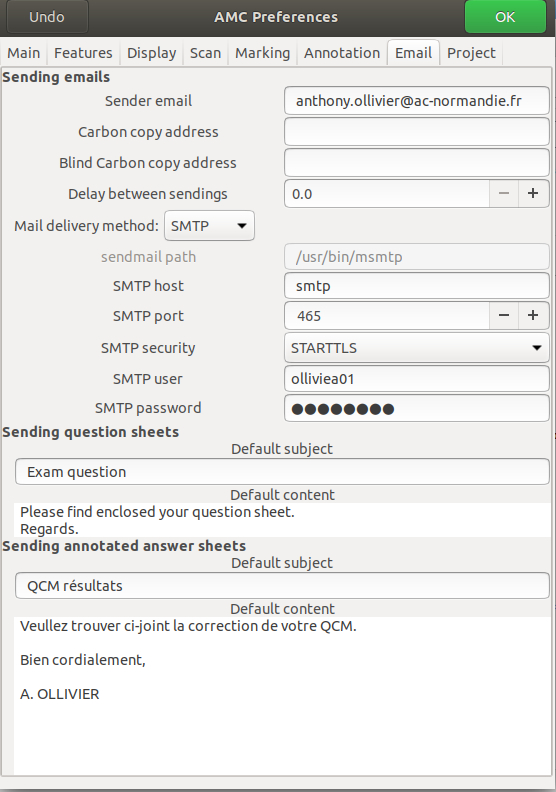Confirm preferences with the green OK button
Screen dimensions: 556x792
(x=505, y=17)
